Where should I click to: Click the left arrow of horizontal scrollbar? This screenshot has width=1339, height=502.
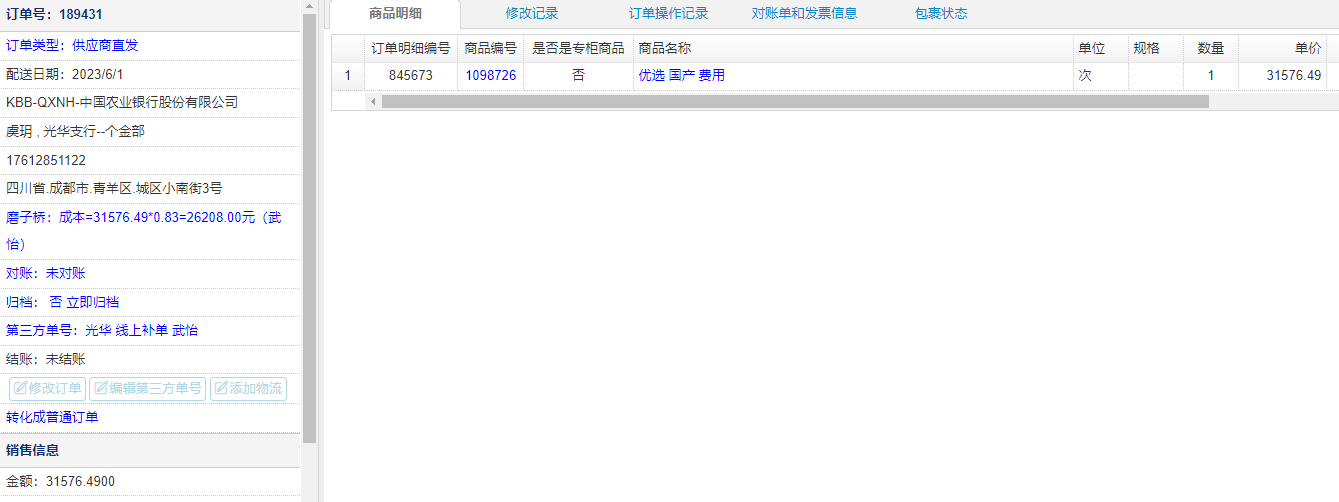[373, 101]
